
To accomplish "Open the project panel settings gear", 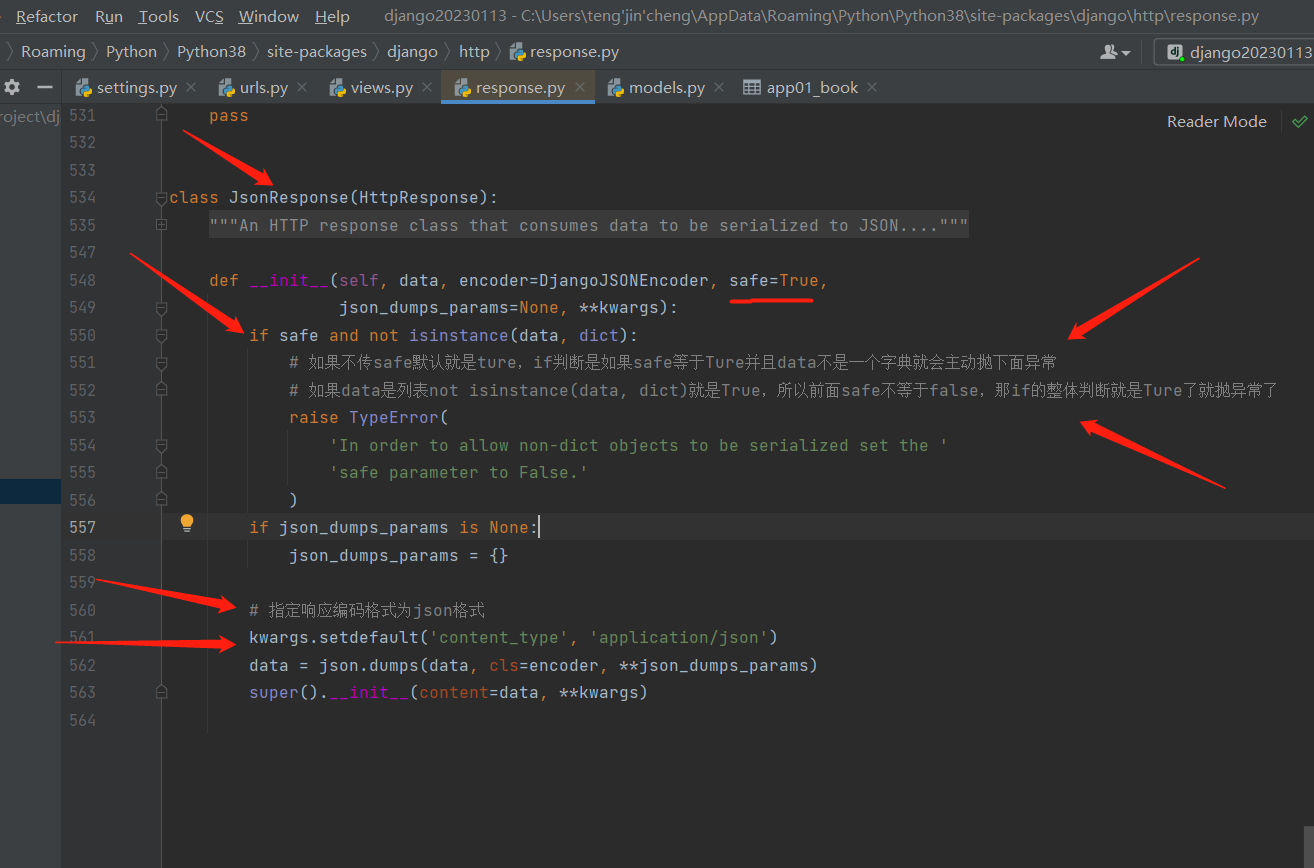I will [x=12, y=87].
